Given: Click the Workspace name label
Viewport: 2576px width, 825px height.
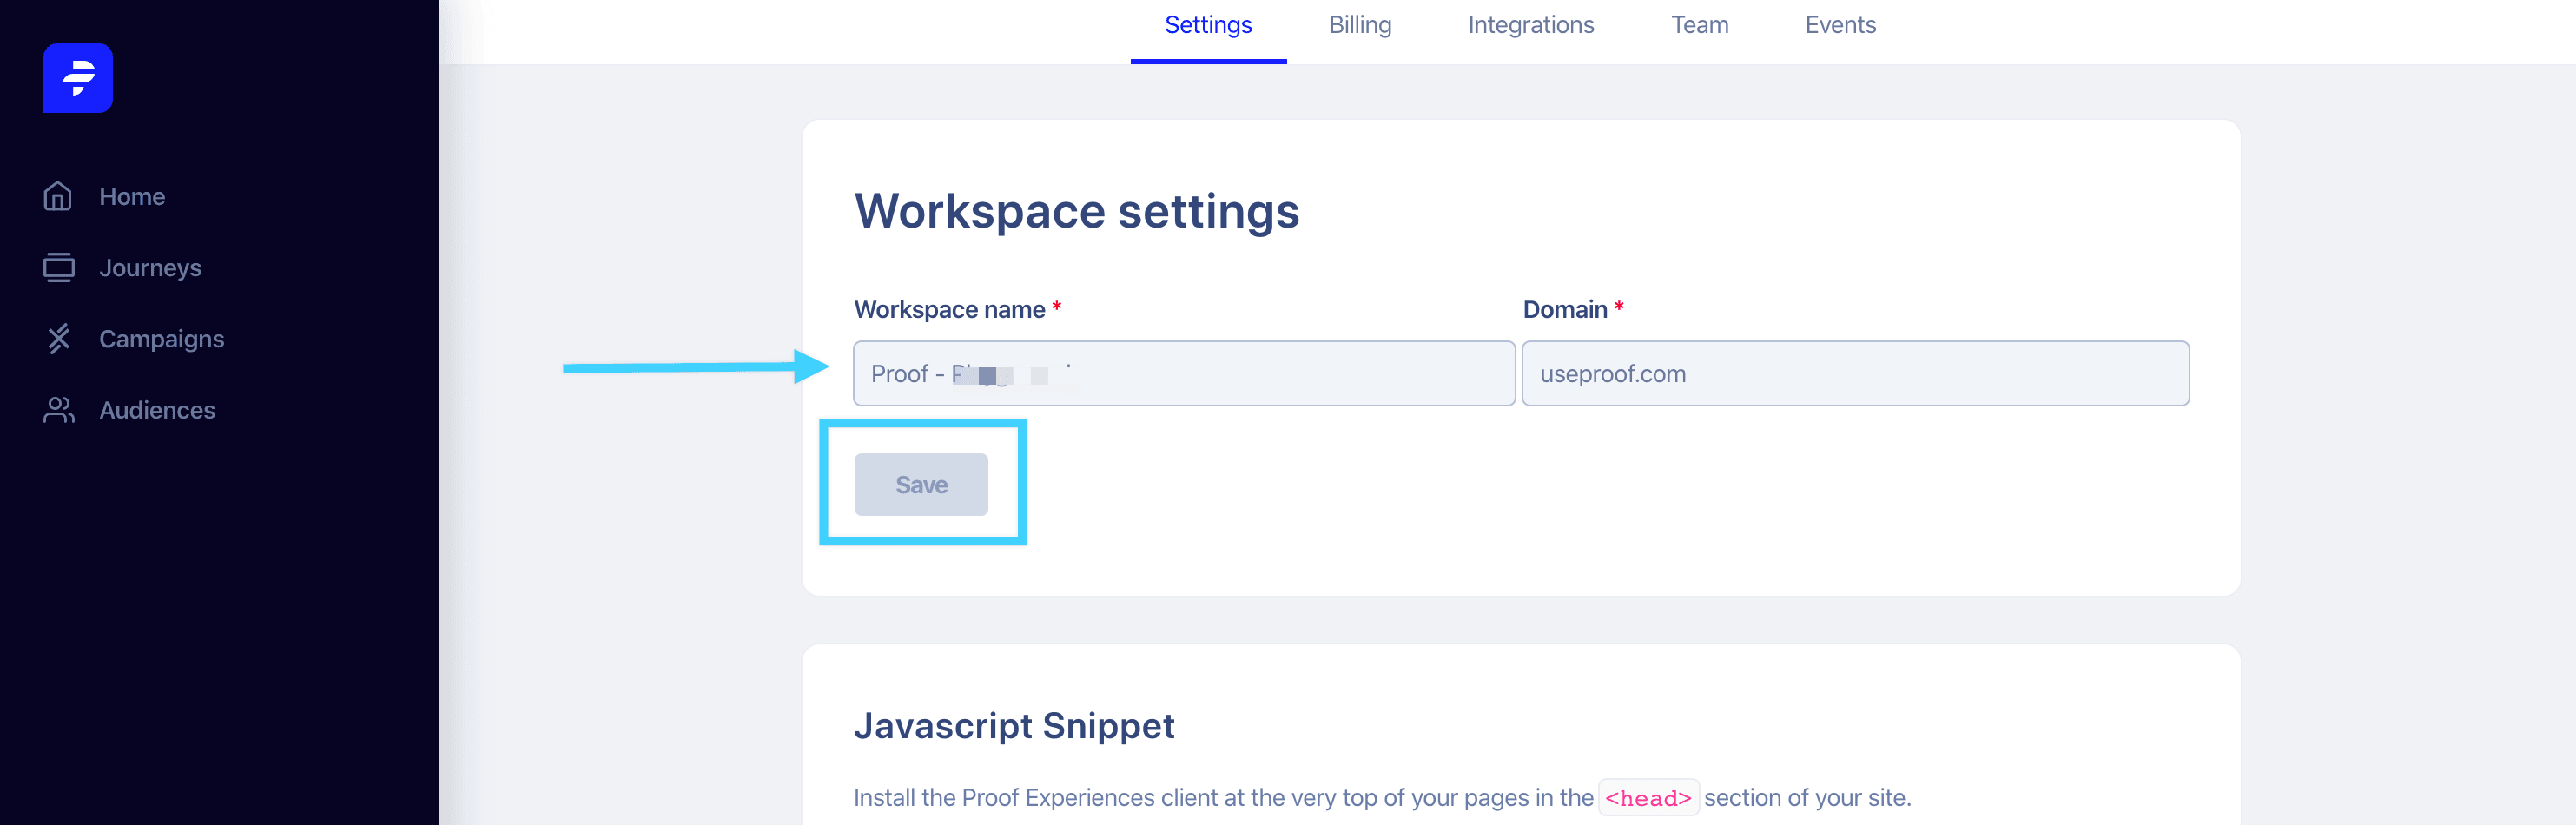Looking at the screenshot, I should (x=949, y=309).
